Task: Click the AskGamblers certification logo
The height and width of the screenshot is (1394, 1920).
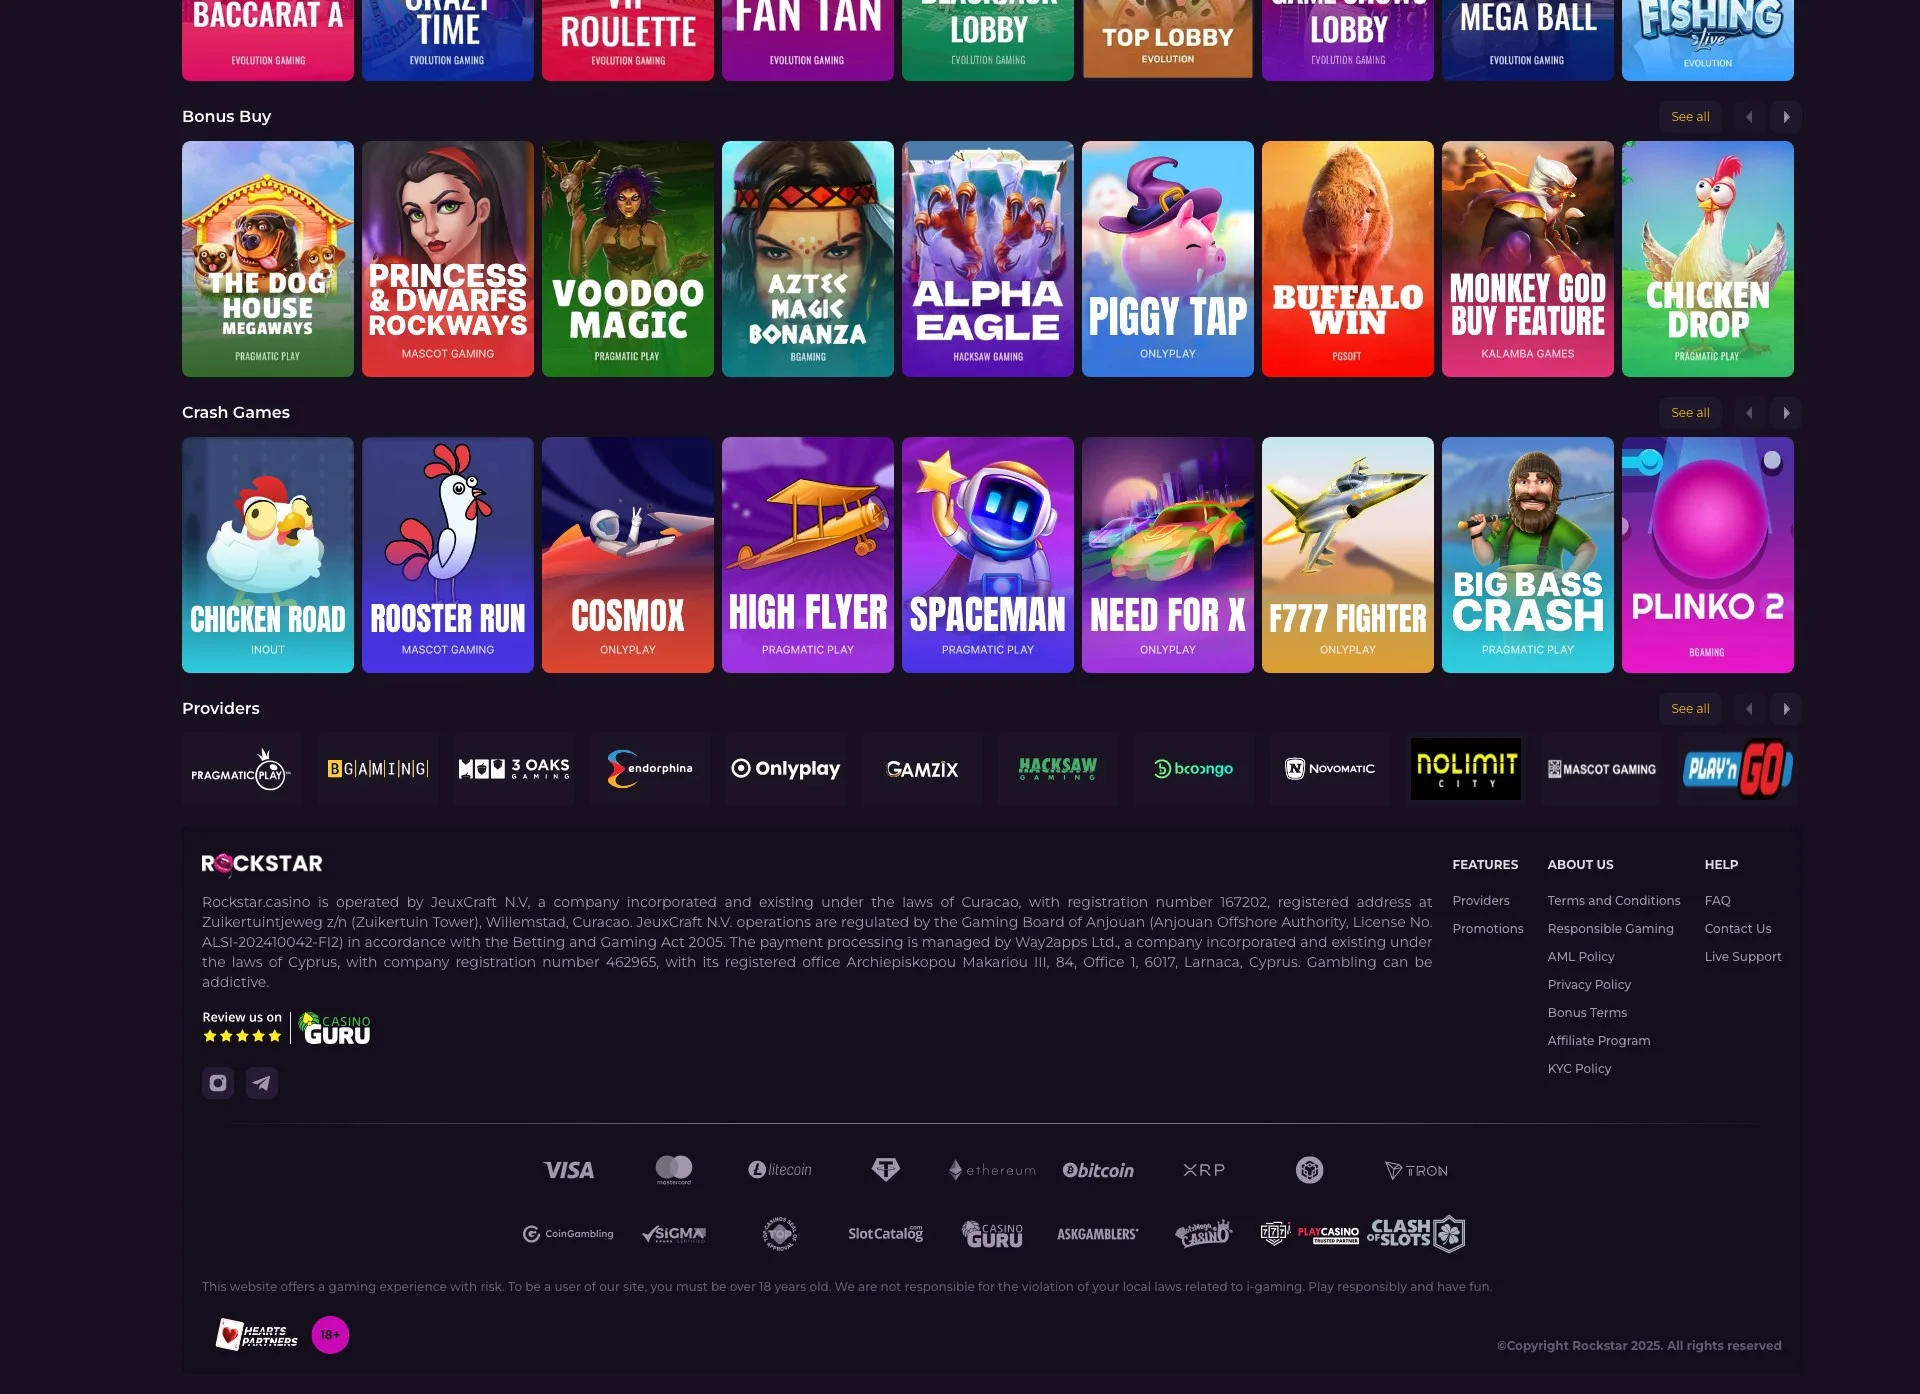Action: 1097,1233
